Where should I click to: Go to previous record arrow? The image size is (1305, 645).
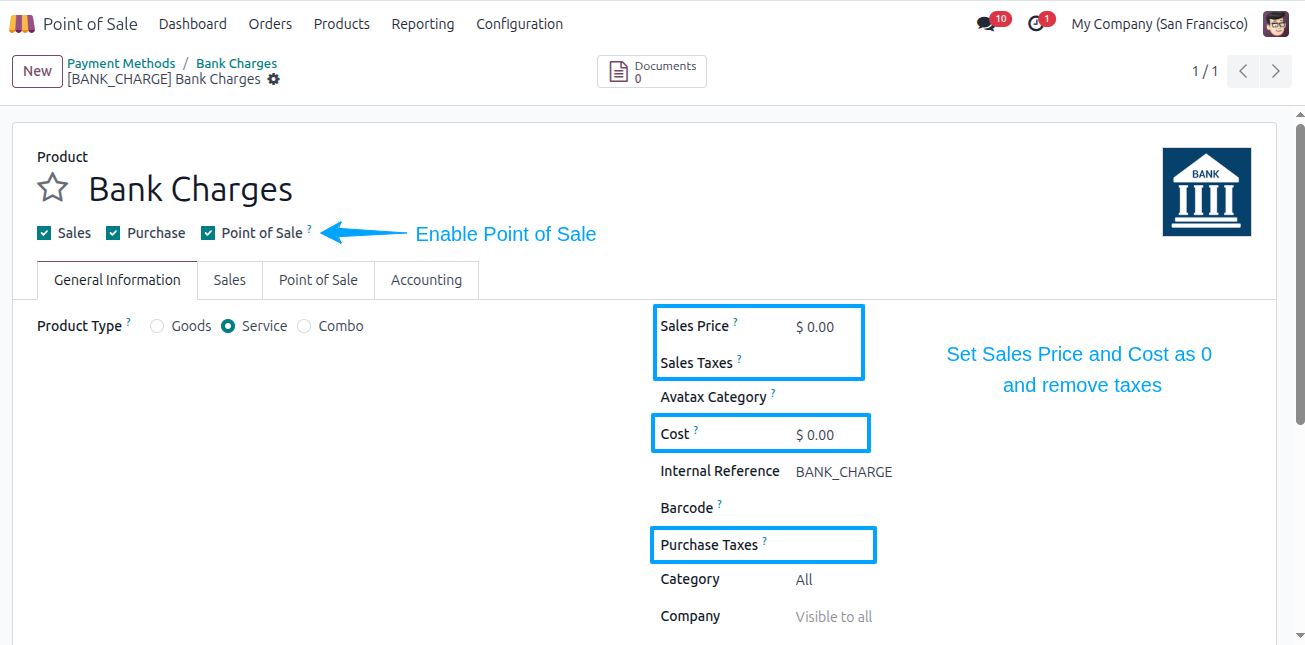point(1243,71)
